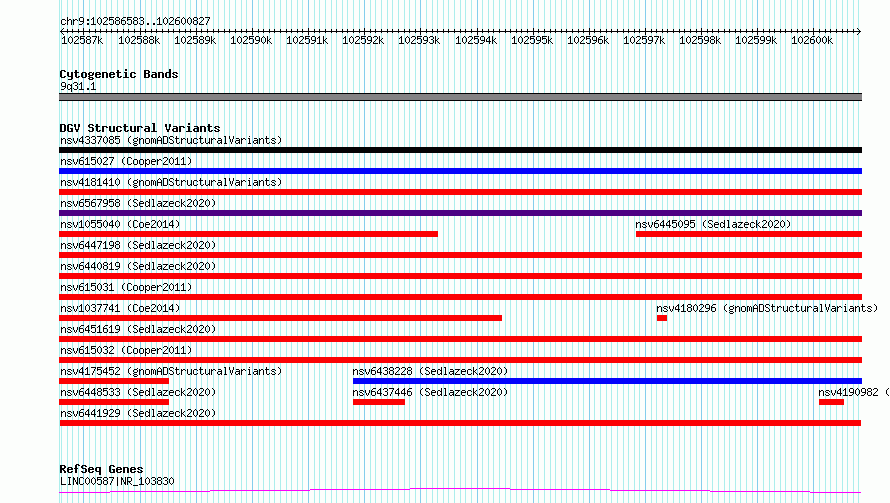Open the RefSeq Genes track title
The image size is (890, 503).
[101, 469]
